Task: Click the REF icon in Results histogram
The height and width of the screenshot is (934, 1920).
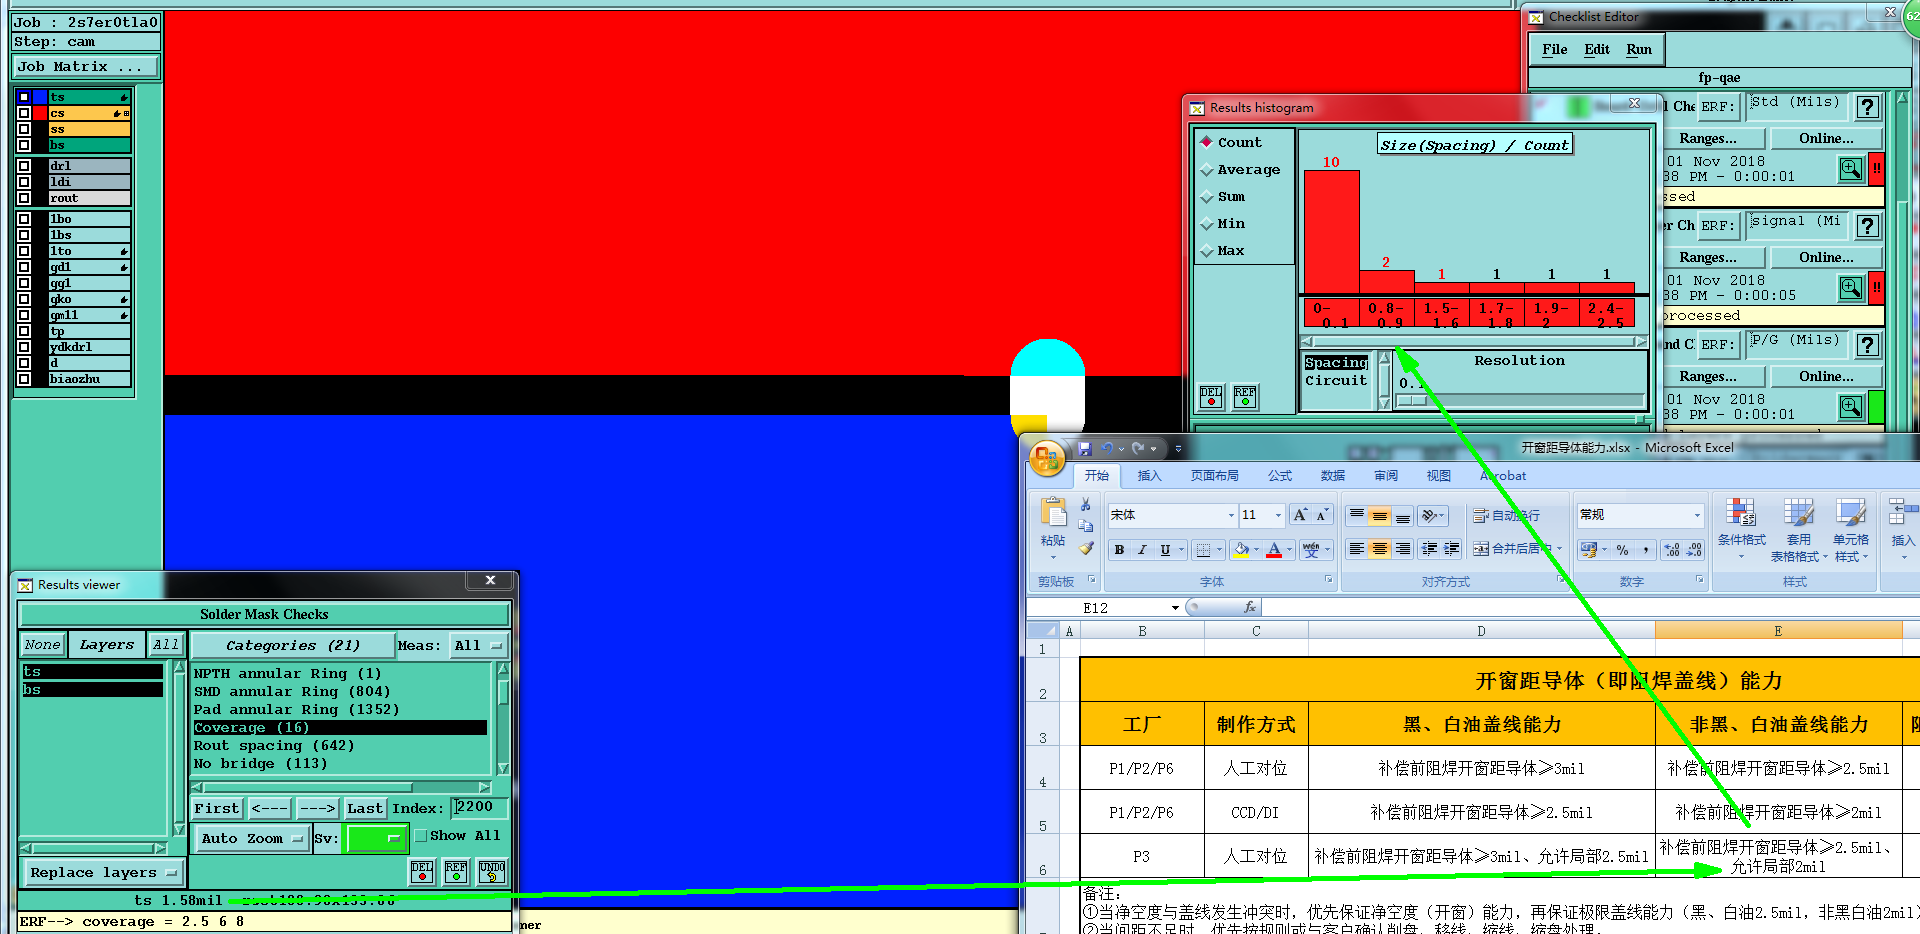Action: coord(1245,397)
